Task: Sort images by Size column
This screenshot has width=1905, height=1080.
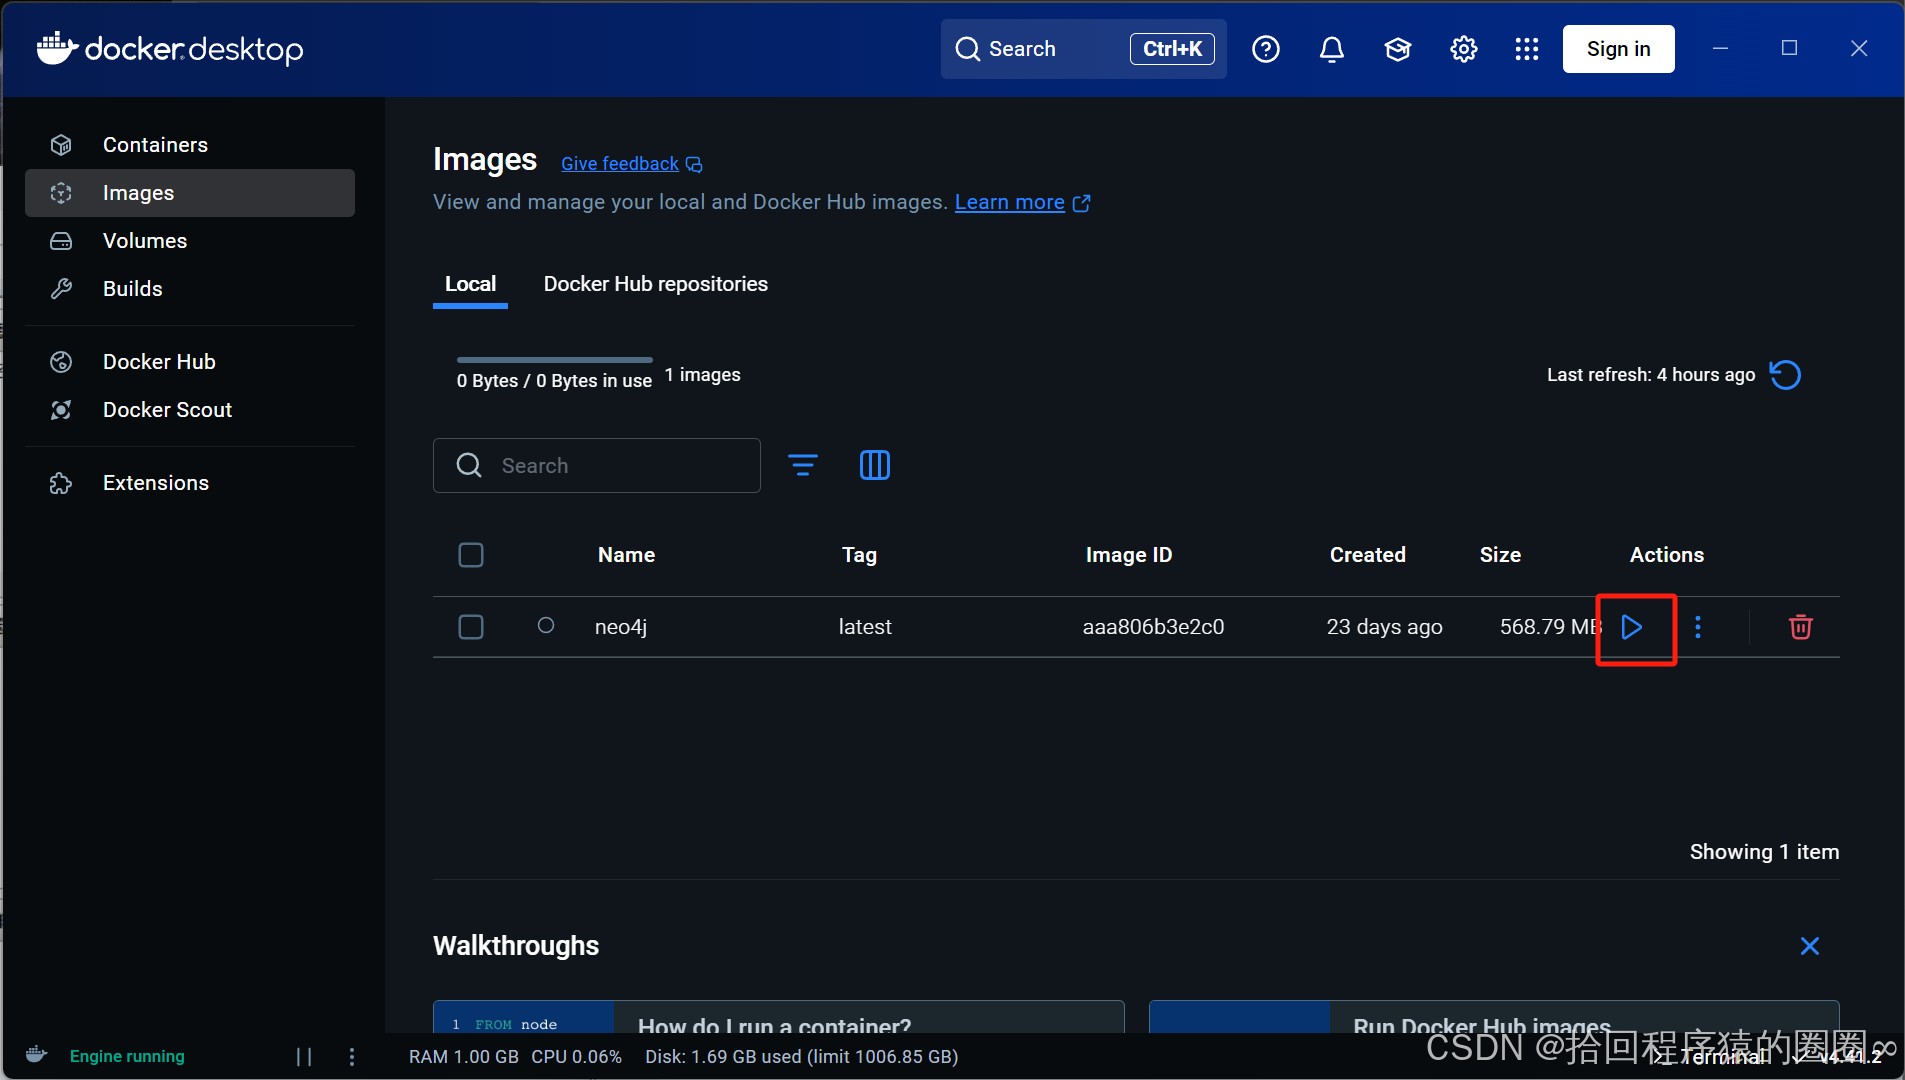Action: coord(1501,555)
